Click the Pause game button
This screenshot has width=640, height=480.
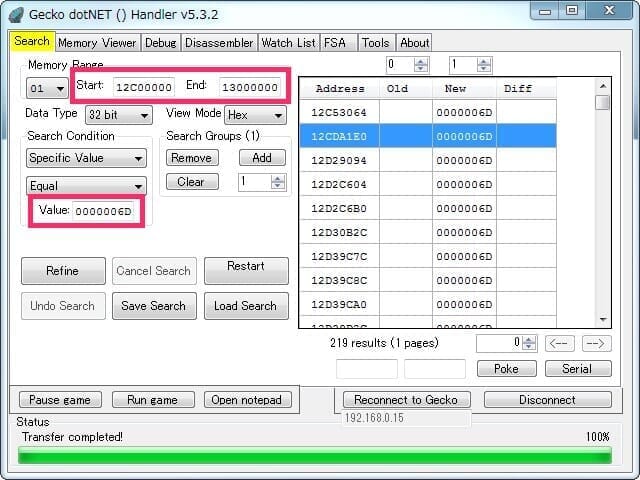click(59, 400)
